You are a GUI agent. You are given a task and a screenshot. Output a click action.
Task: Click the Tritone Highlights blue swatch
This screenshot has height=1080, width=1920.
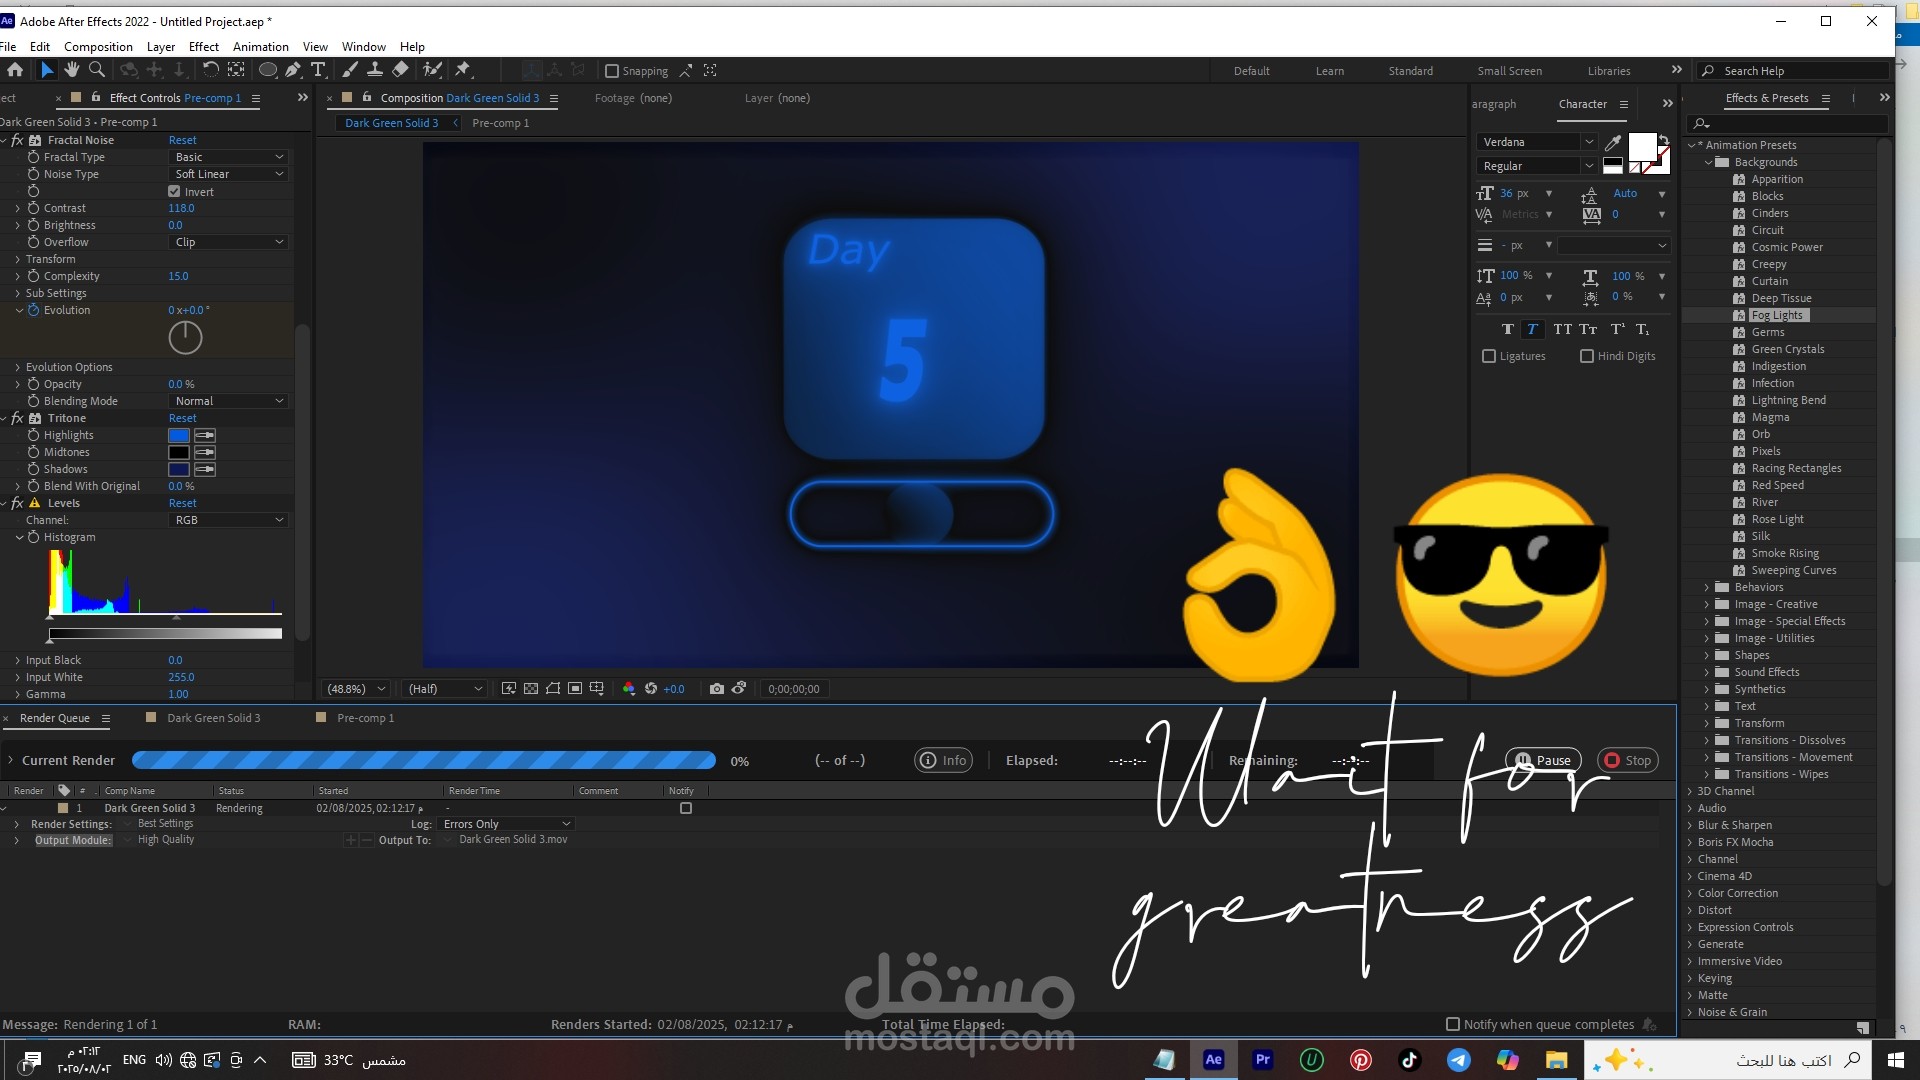click(x=179, y=436)
